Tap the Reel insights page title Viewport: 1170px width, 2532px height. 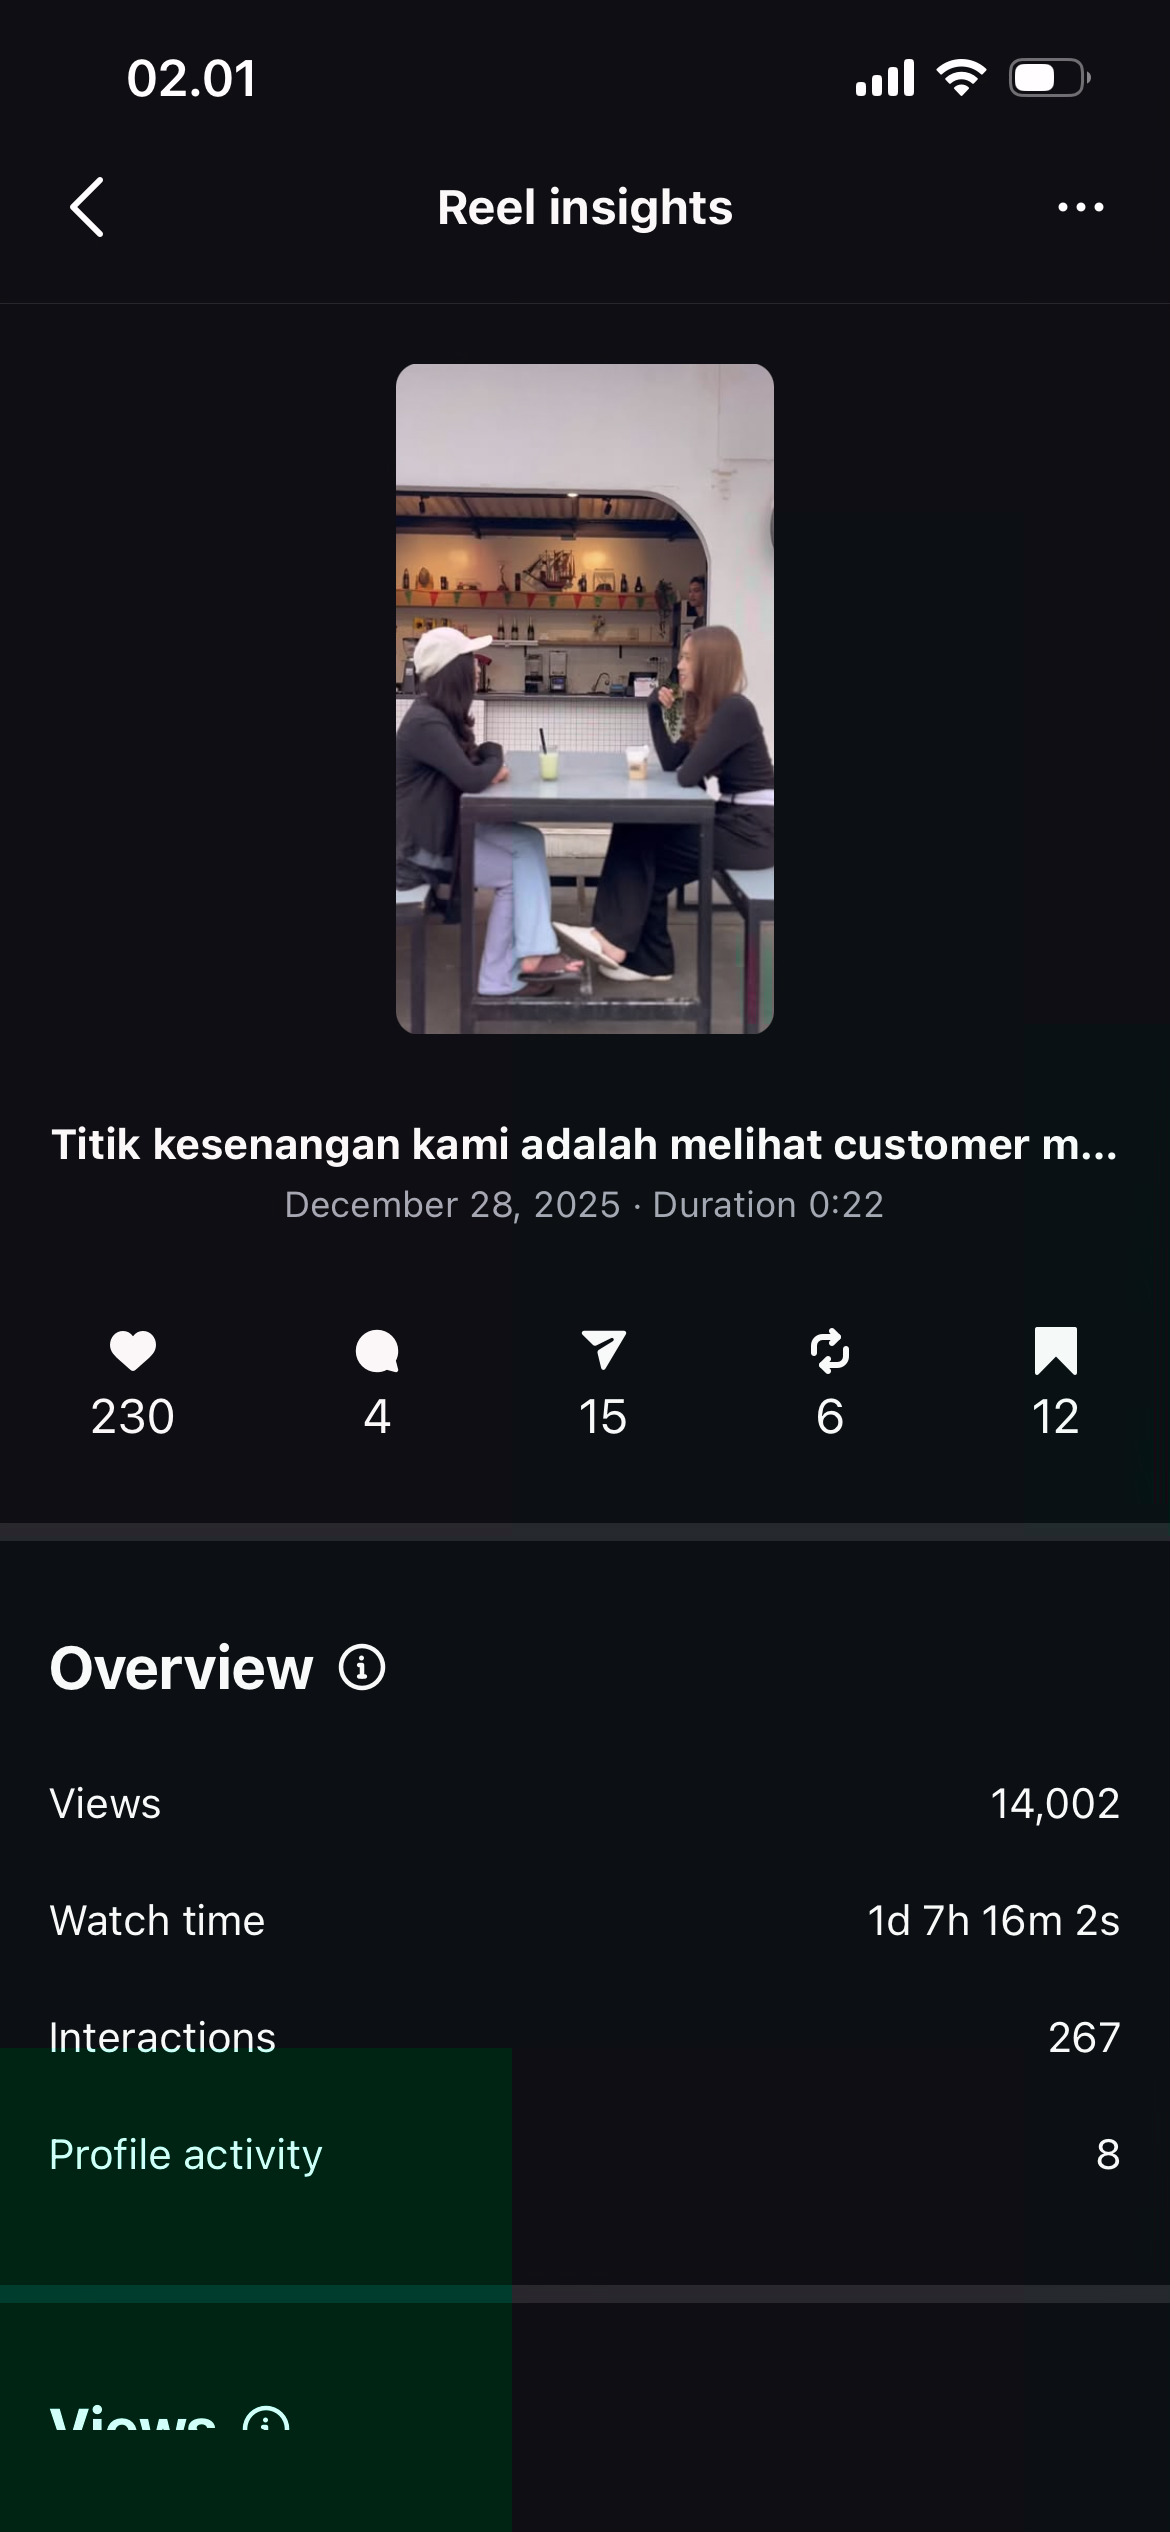click(585, 208)
